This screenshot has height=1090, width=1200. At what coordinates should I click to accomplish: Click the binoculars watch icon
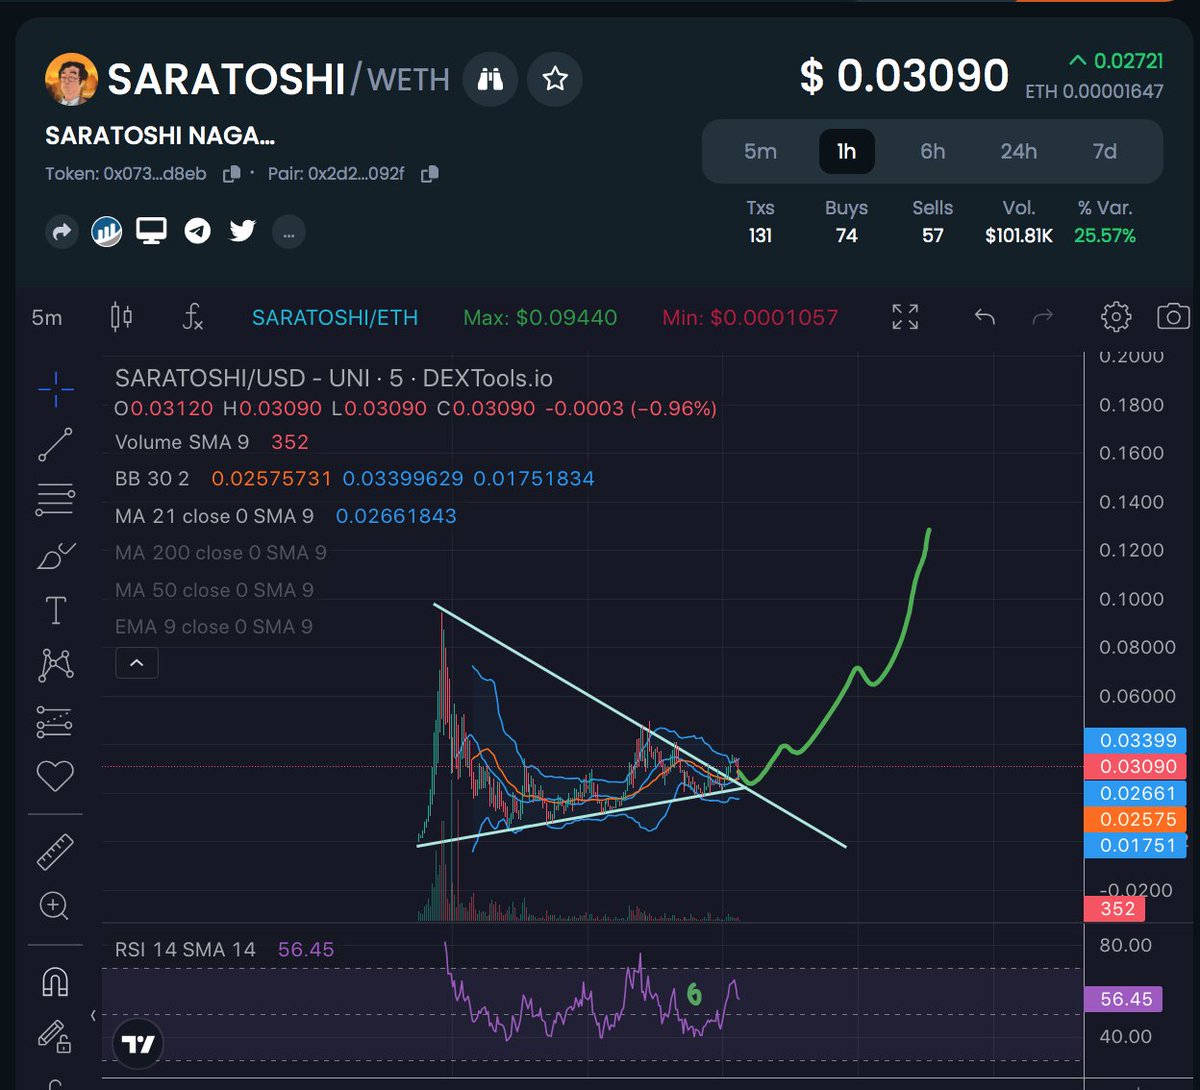click(490, 79)
